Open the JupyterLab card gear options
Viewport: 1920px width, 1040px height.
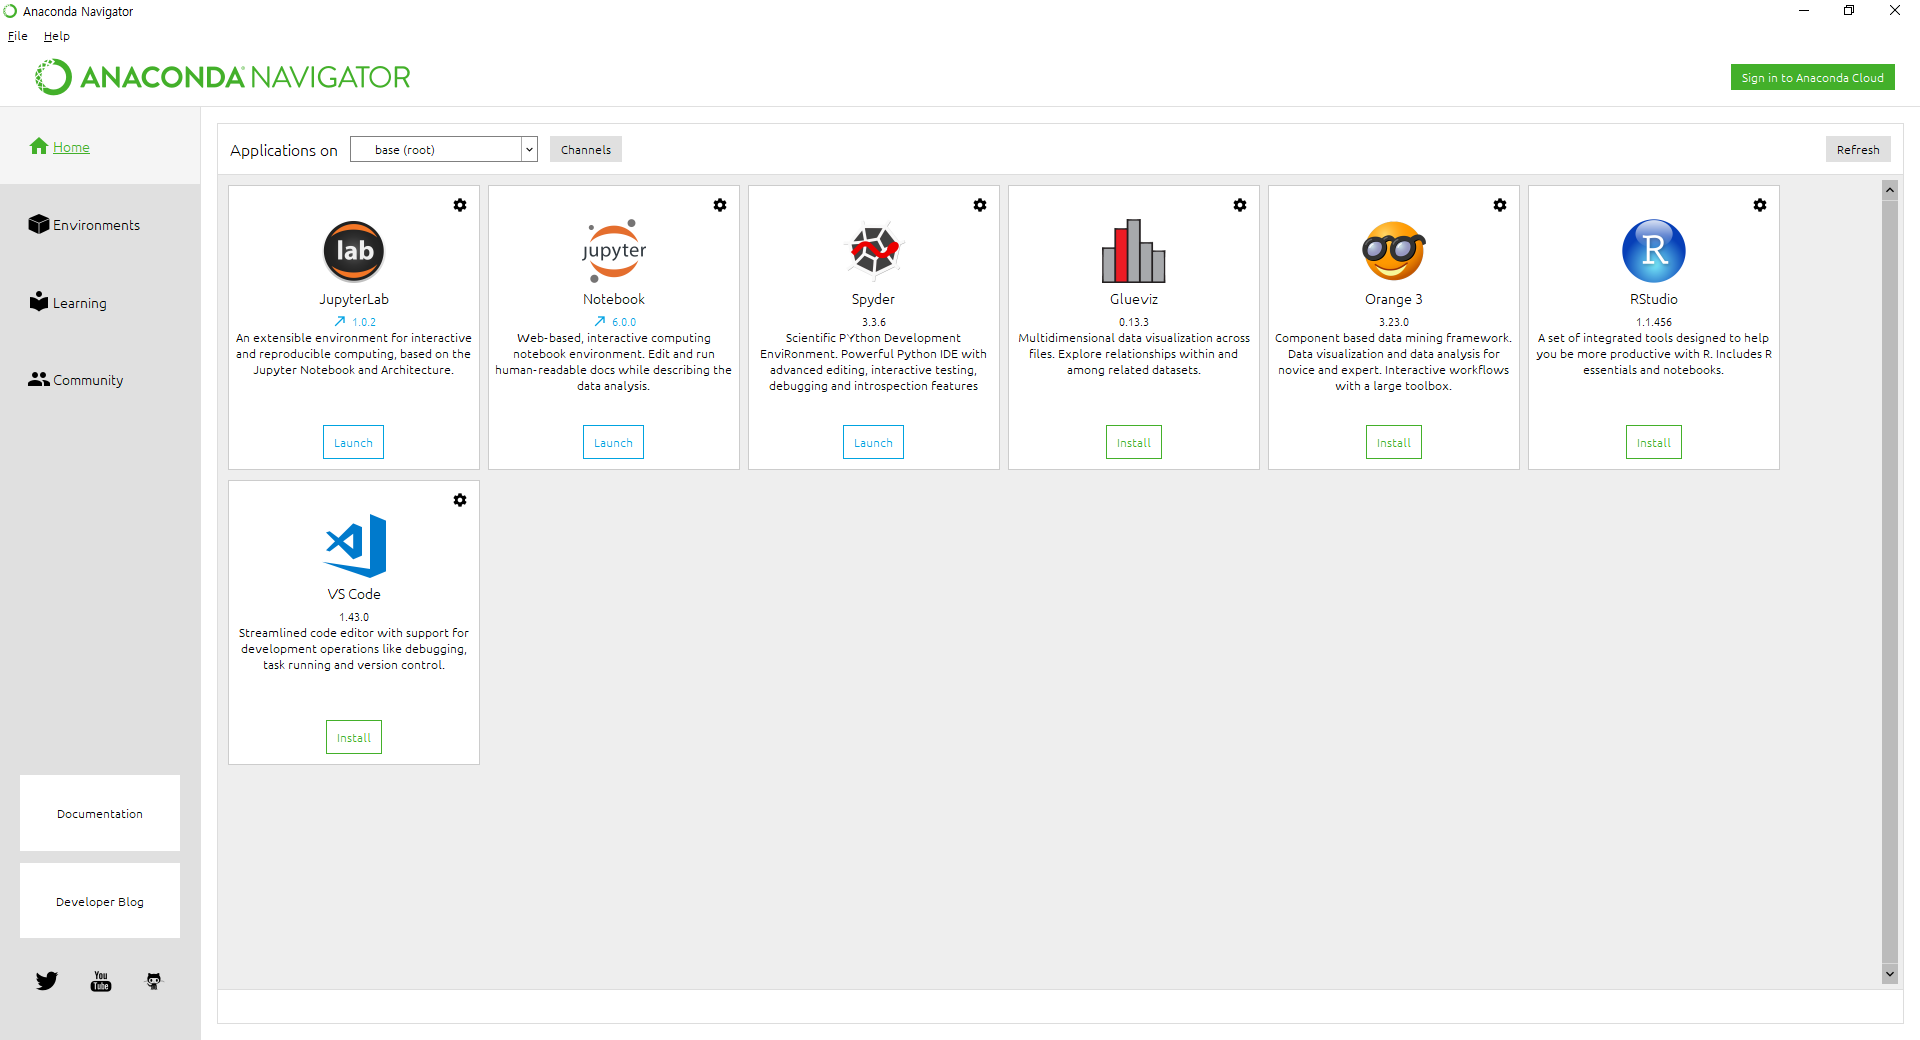tap(460, 205)
